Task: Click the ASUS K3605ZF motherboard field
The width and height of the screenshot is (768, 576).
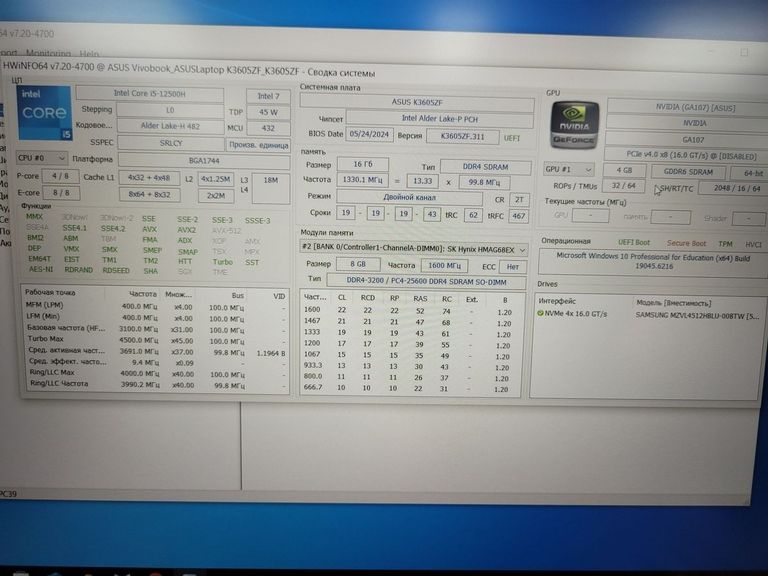Action: pyautogui.click(x=416, y=103)
